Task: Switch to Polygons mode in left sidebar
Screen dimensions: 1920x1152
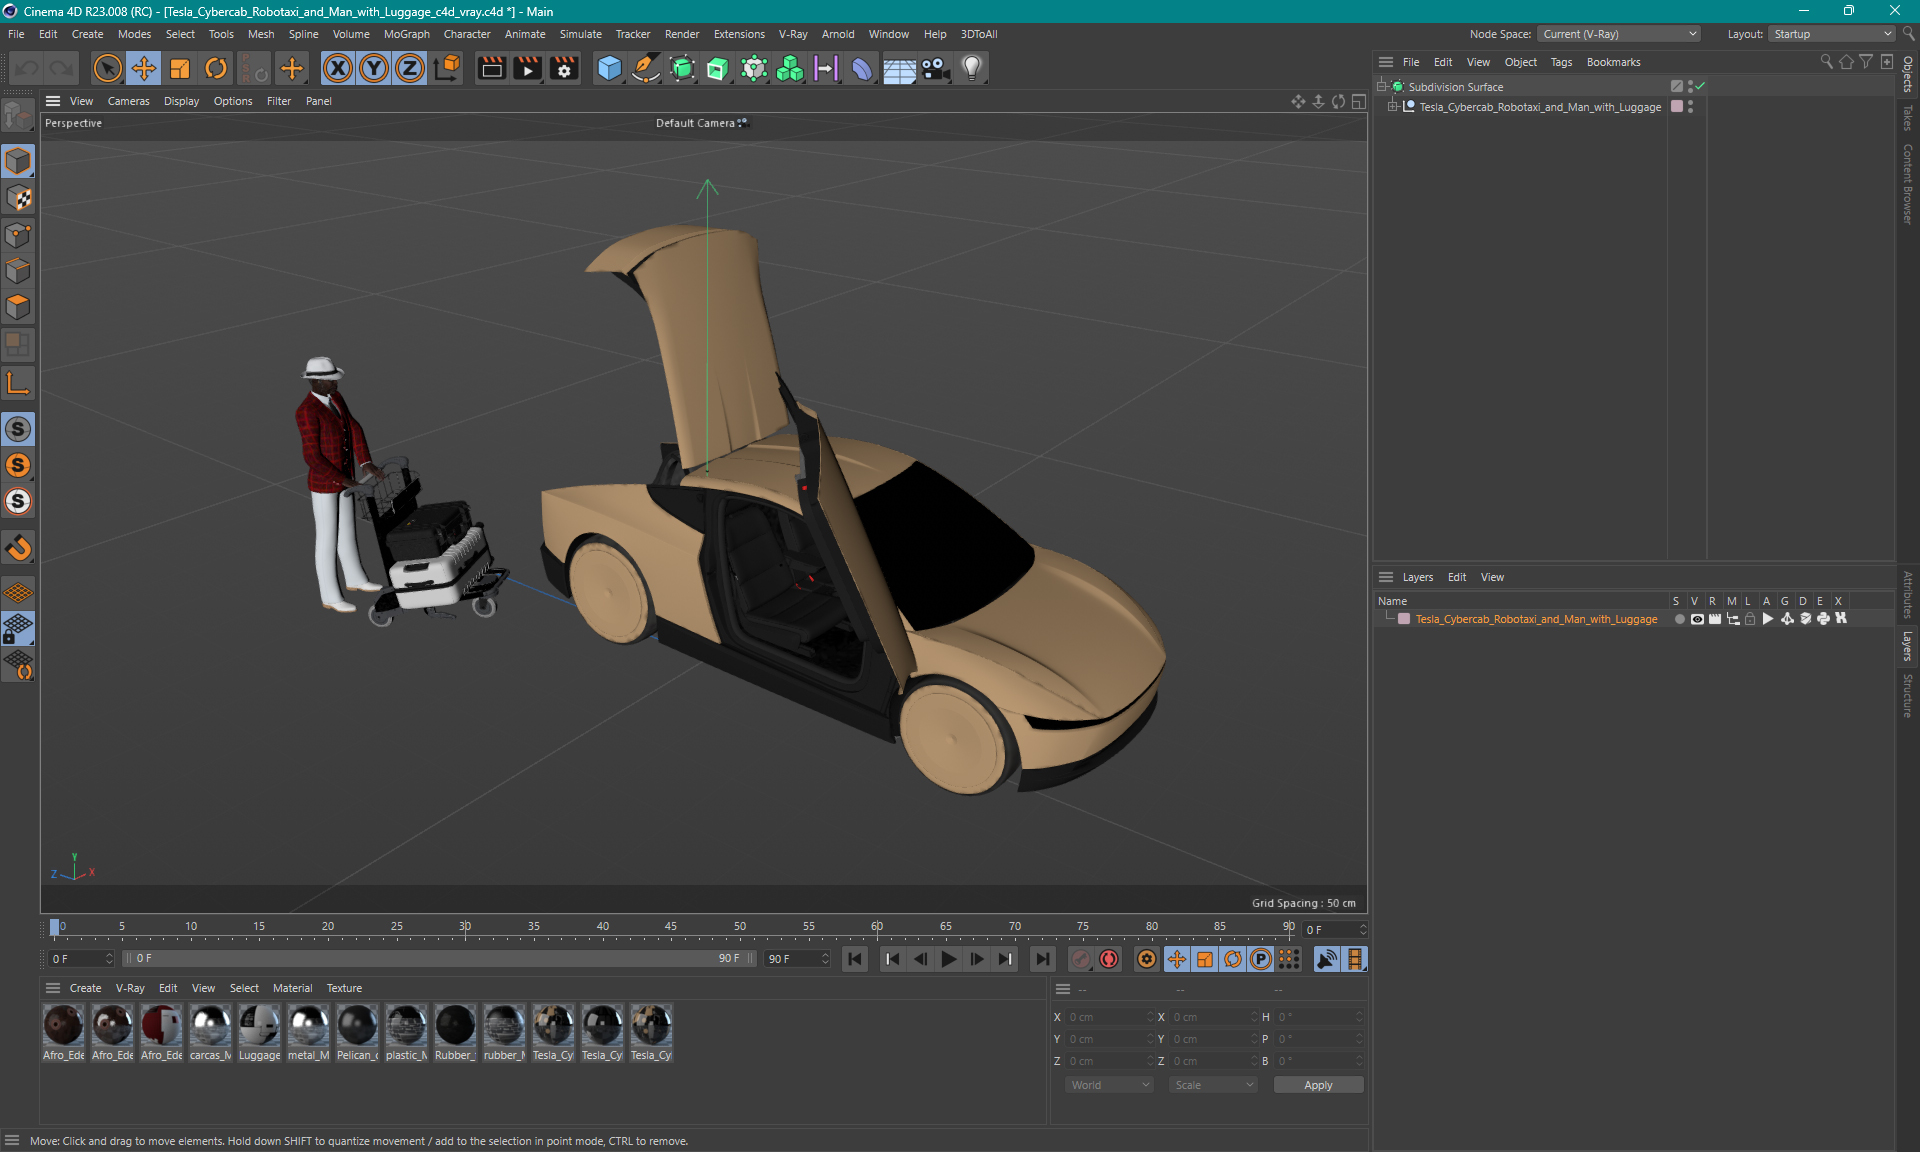Action: 18,307
